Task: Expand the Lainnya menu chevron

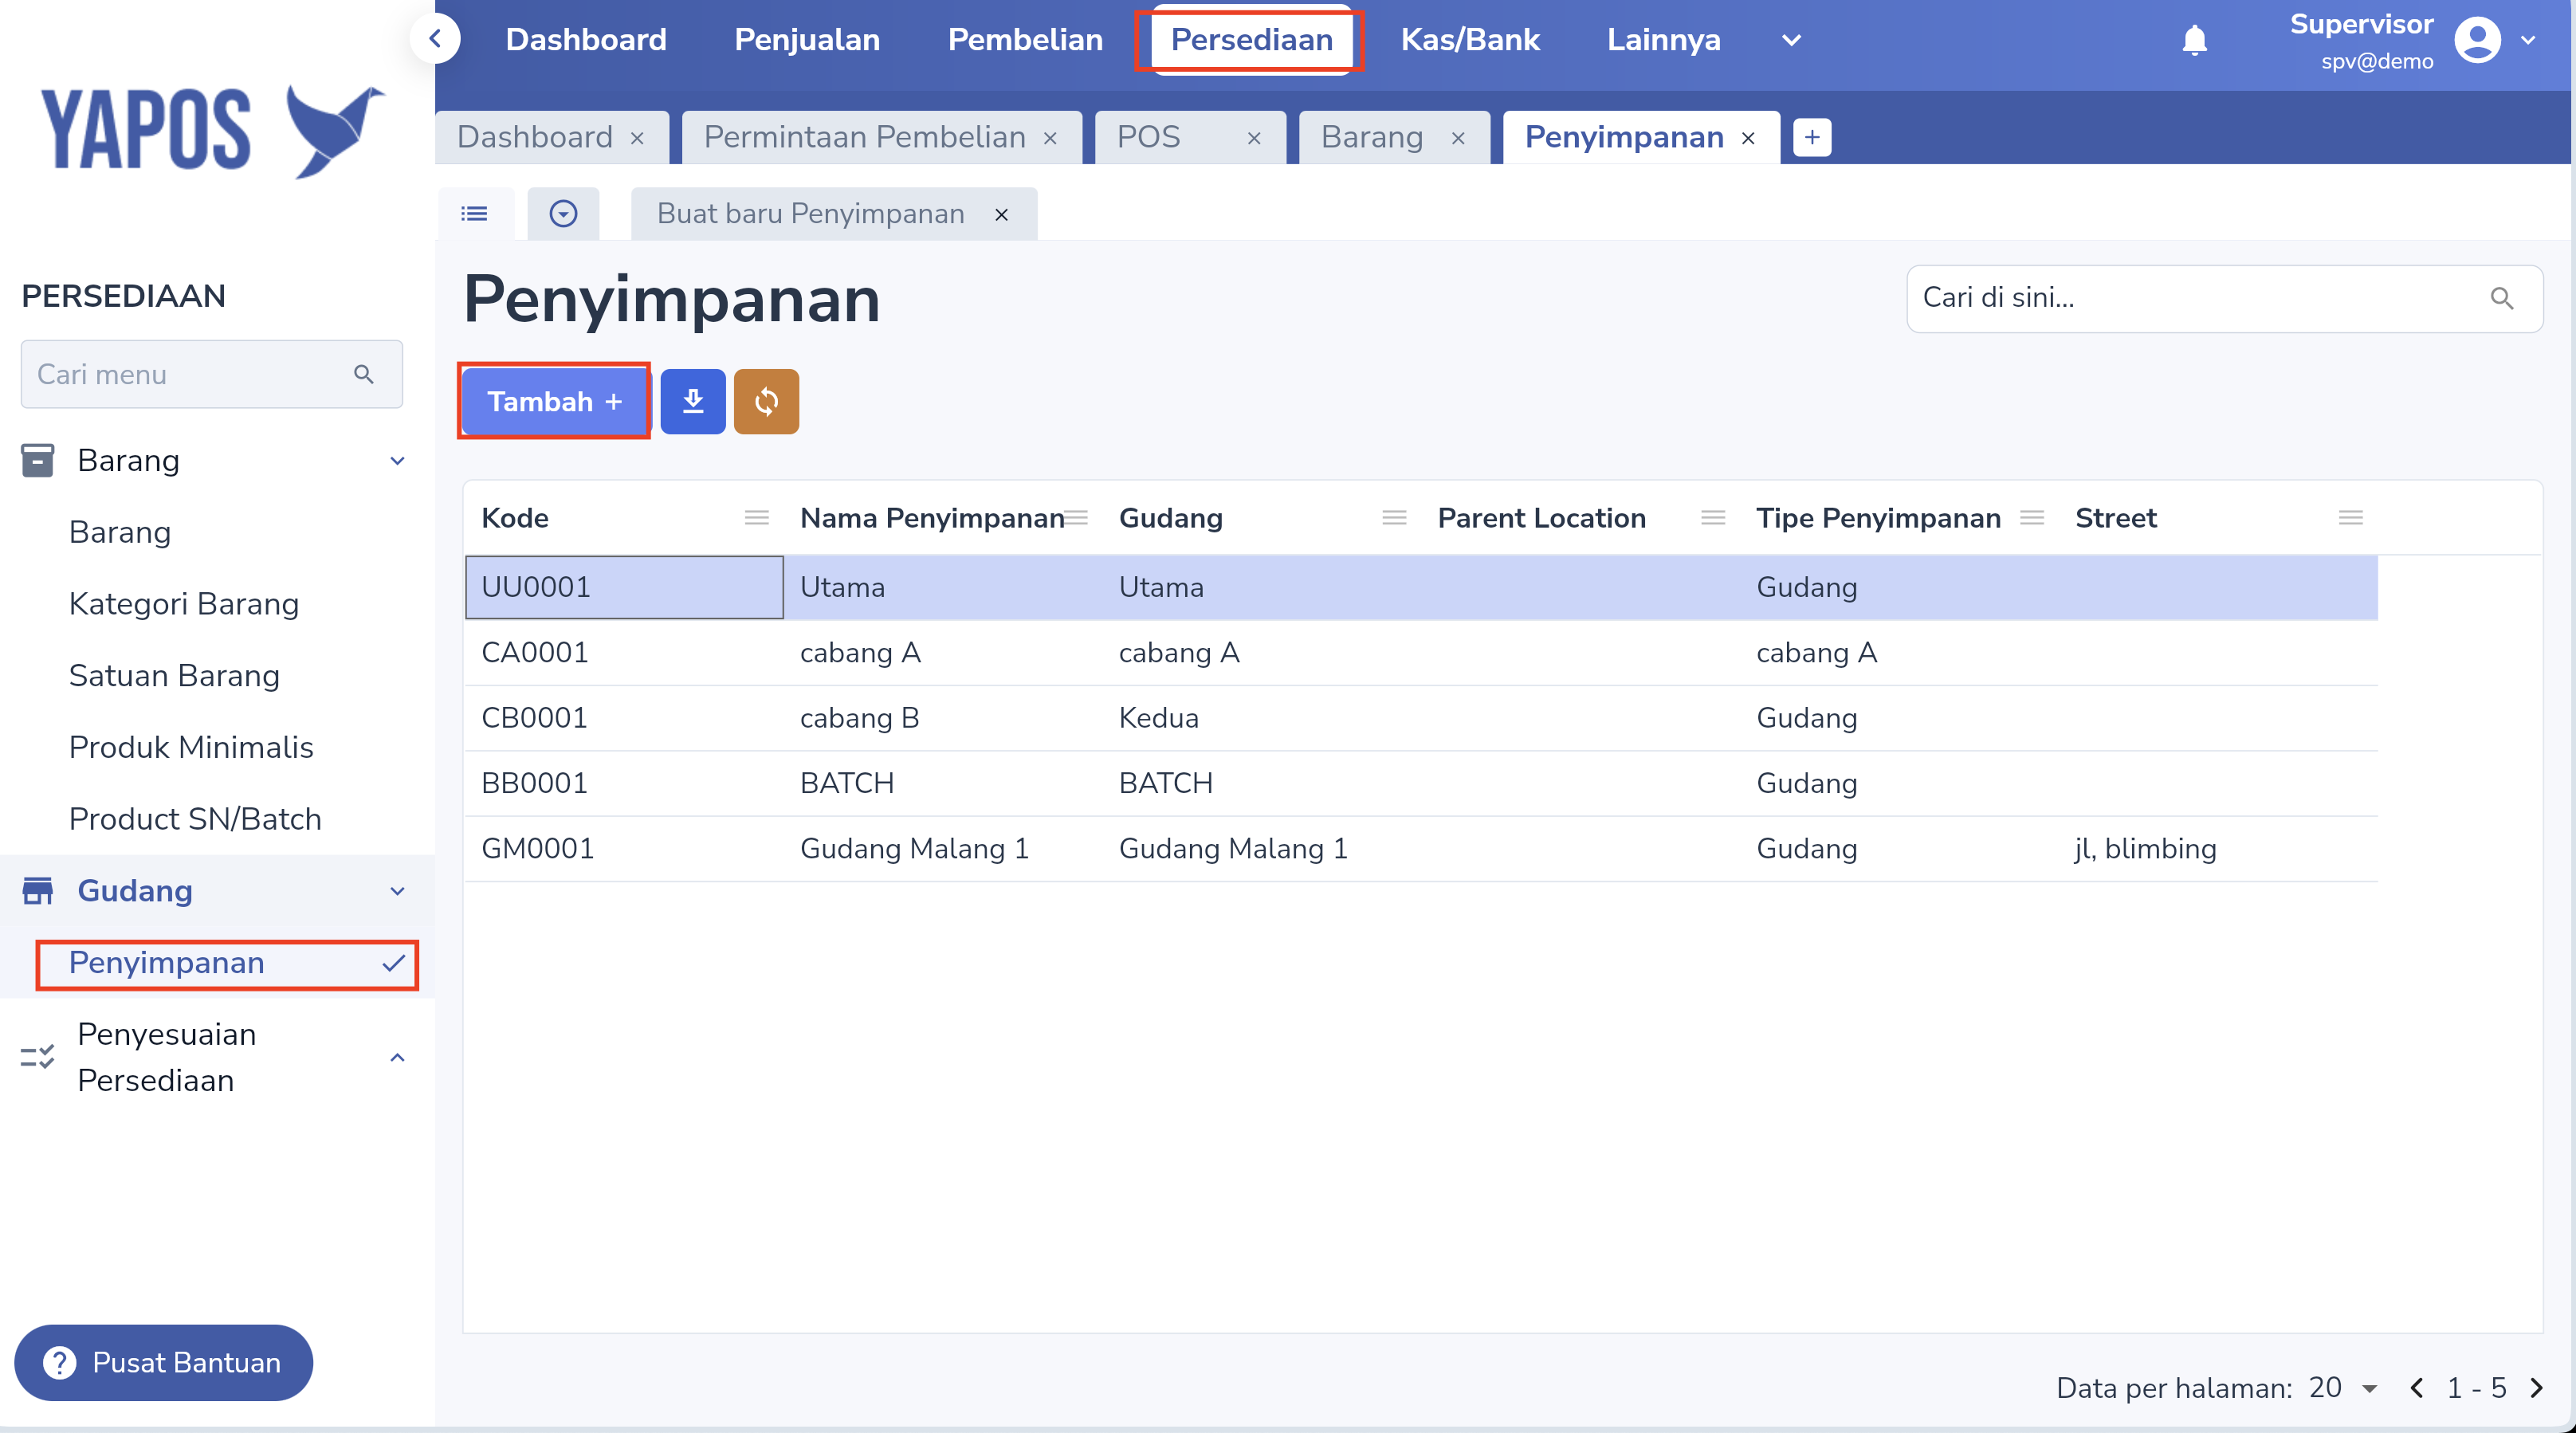Action: [x=1791, y=40]
